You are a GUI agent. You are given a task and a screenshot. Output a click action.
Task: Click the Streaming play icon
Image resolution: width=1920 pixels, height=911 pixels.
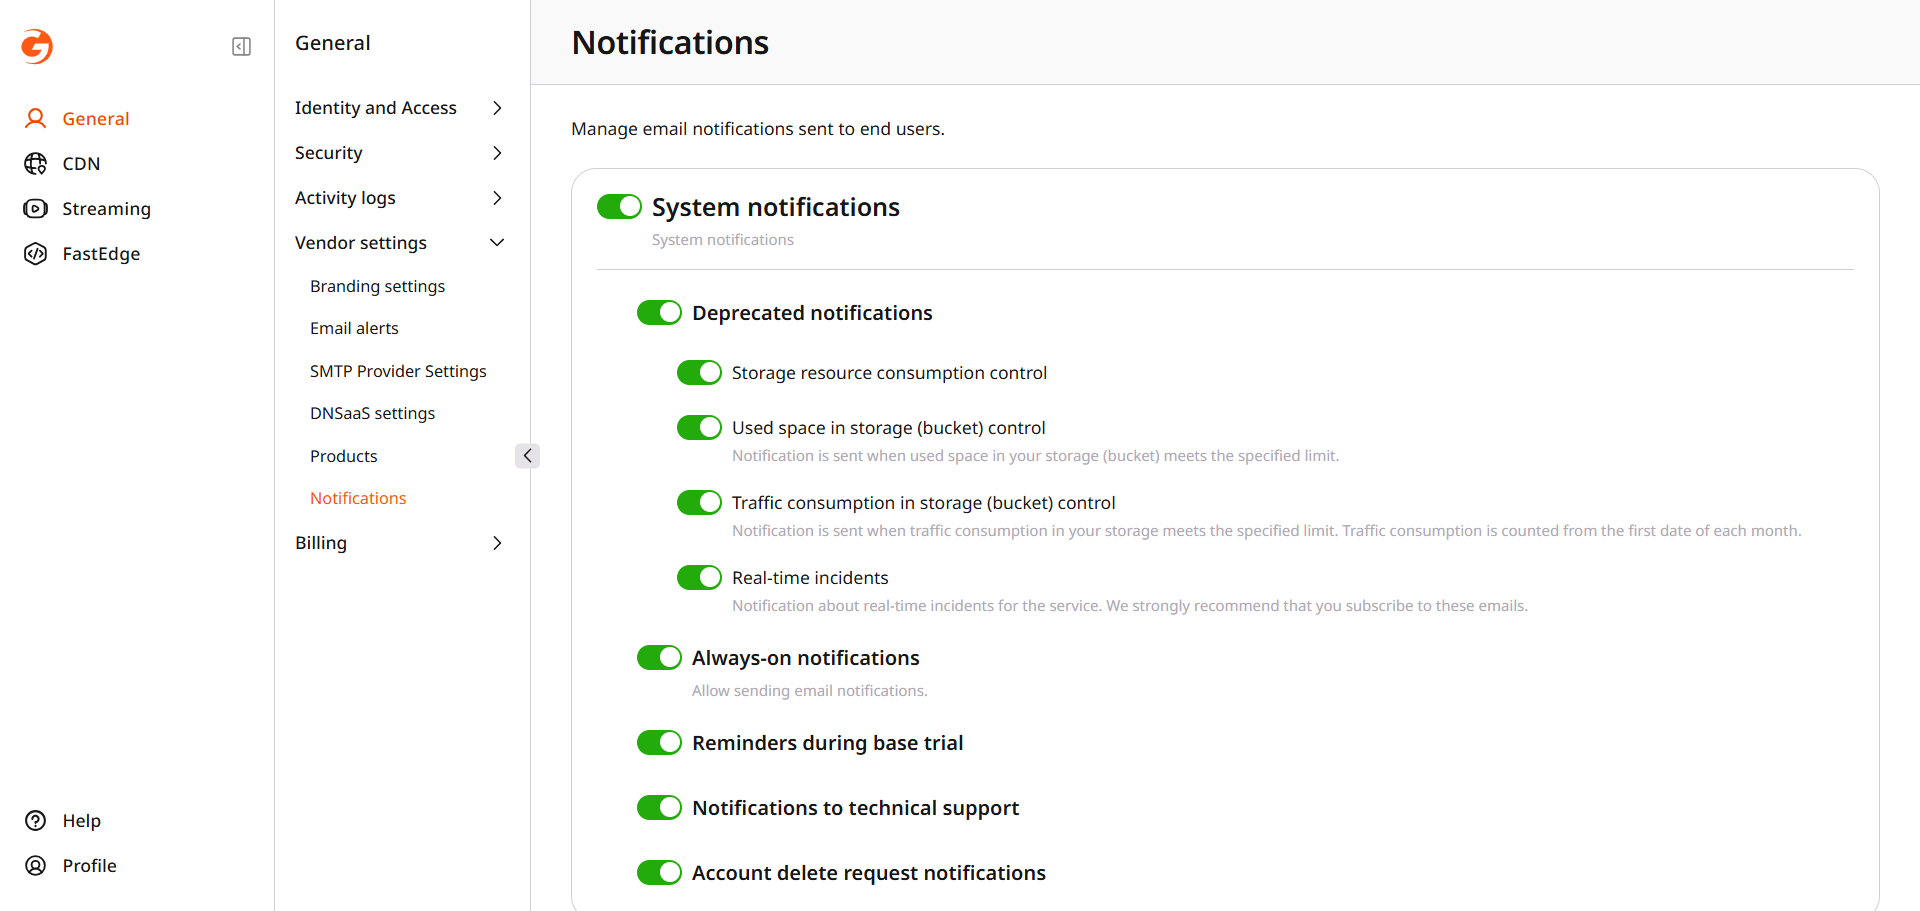pos(36,209)
